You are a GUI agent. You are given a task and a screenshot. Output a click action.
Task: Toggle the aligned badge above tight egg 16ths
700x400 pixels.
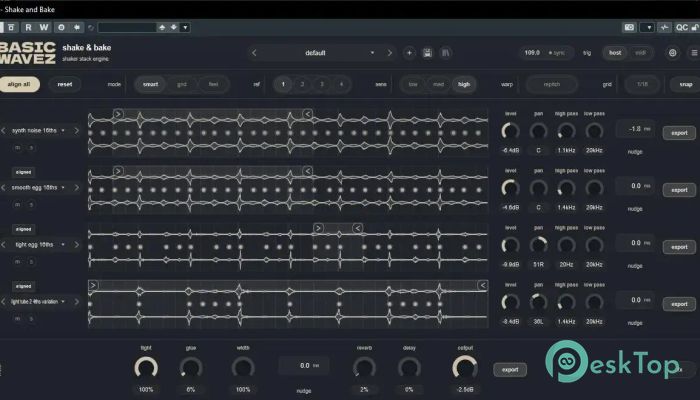pyautogui.click(x=23, y=229)
